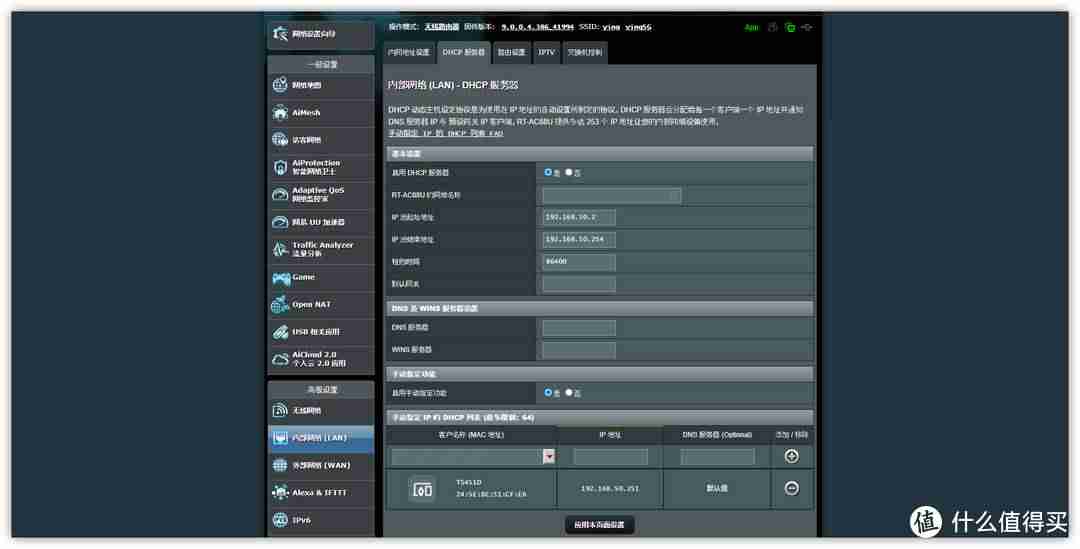Screen dimensions: 1080x549
Task: Open the DHCP server tab
Action: [463, 52]
